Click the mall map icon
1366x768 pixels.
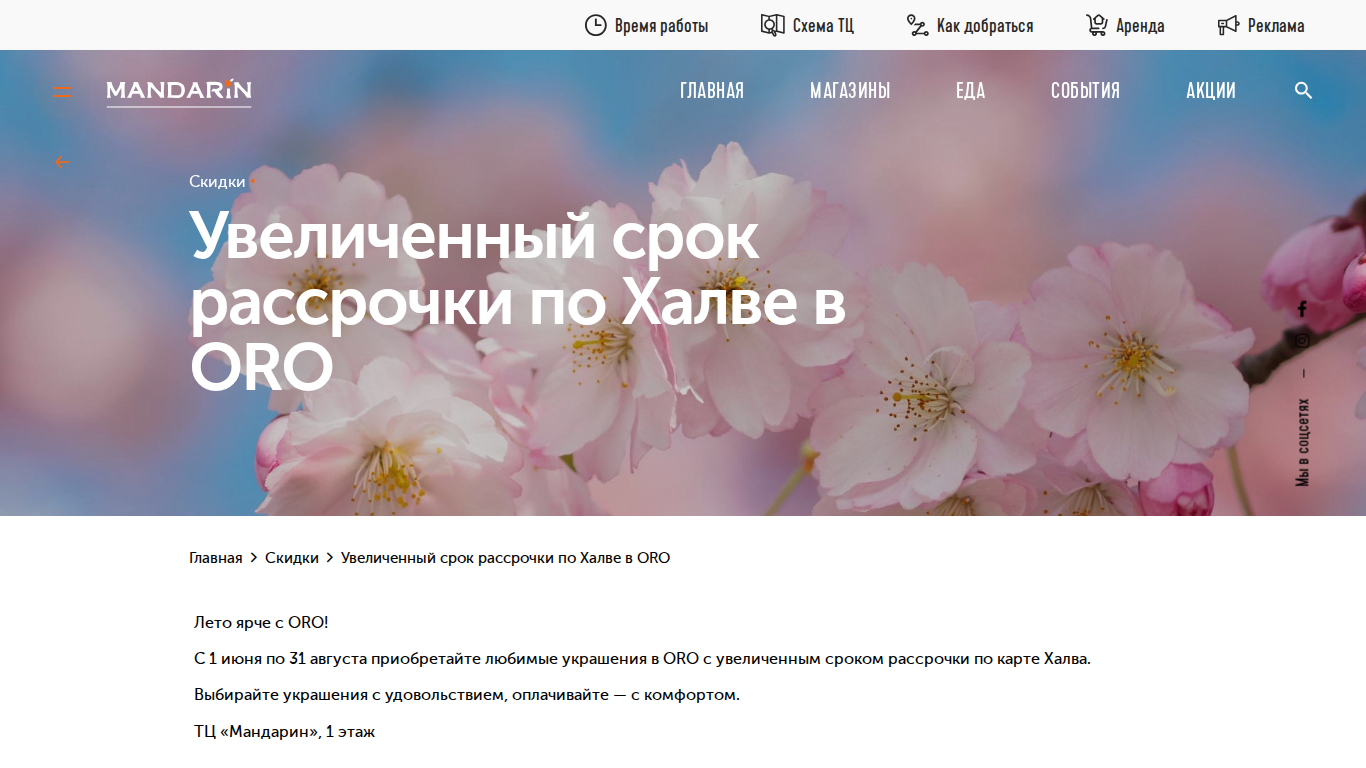772,25
